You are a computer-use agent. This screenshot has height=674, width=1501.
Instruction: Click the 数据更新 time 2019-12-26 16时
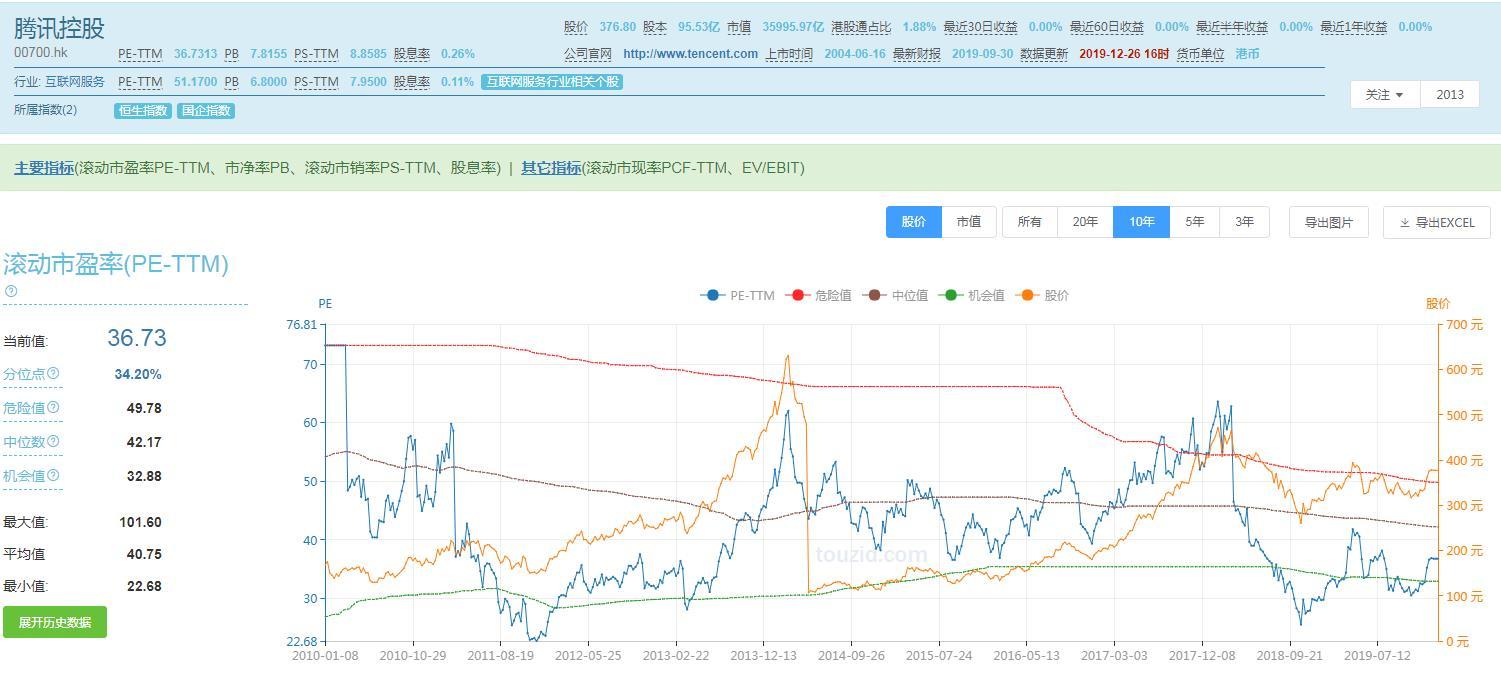1124,54
